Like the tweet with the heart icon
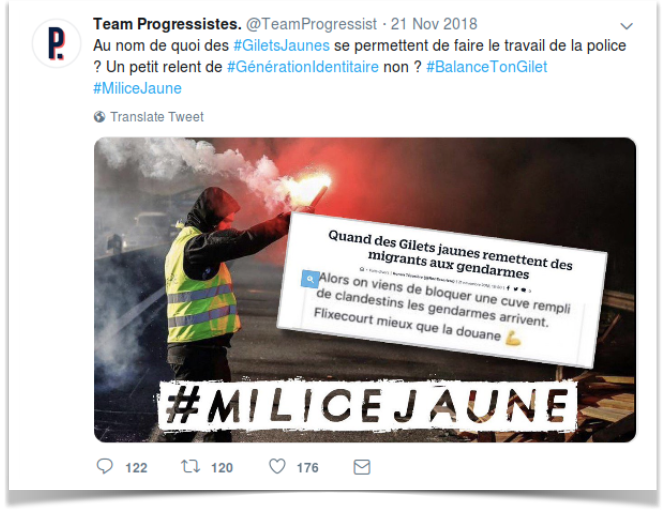 click(277, 466)
